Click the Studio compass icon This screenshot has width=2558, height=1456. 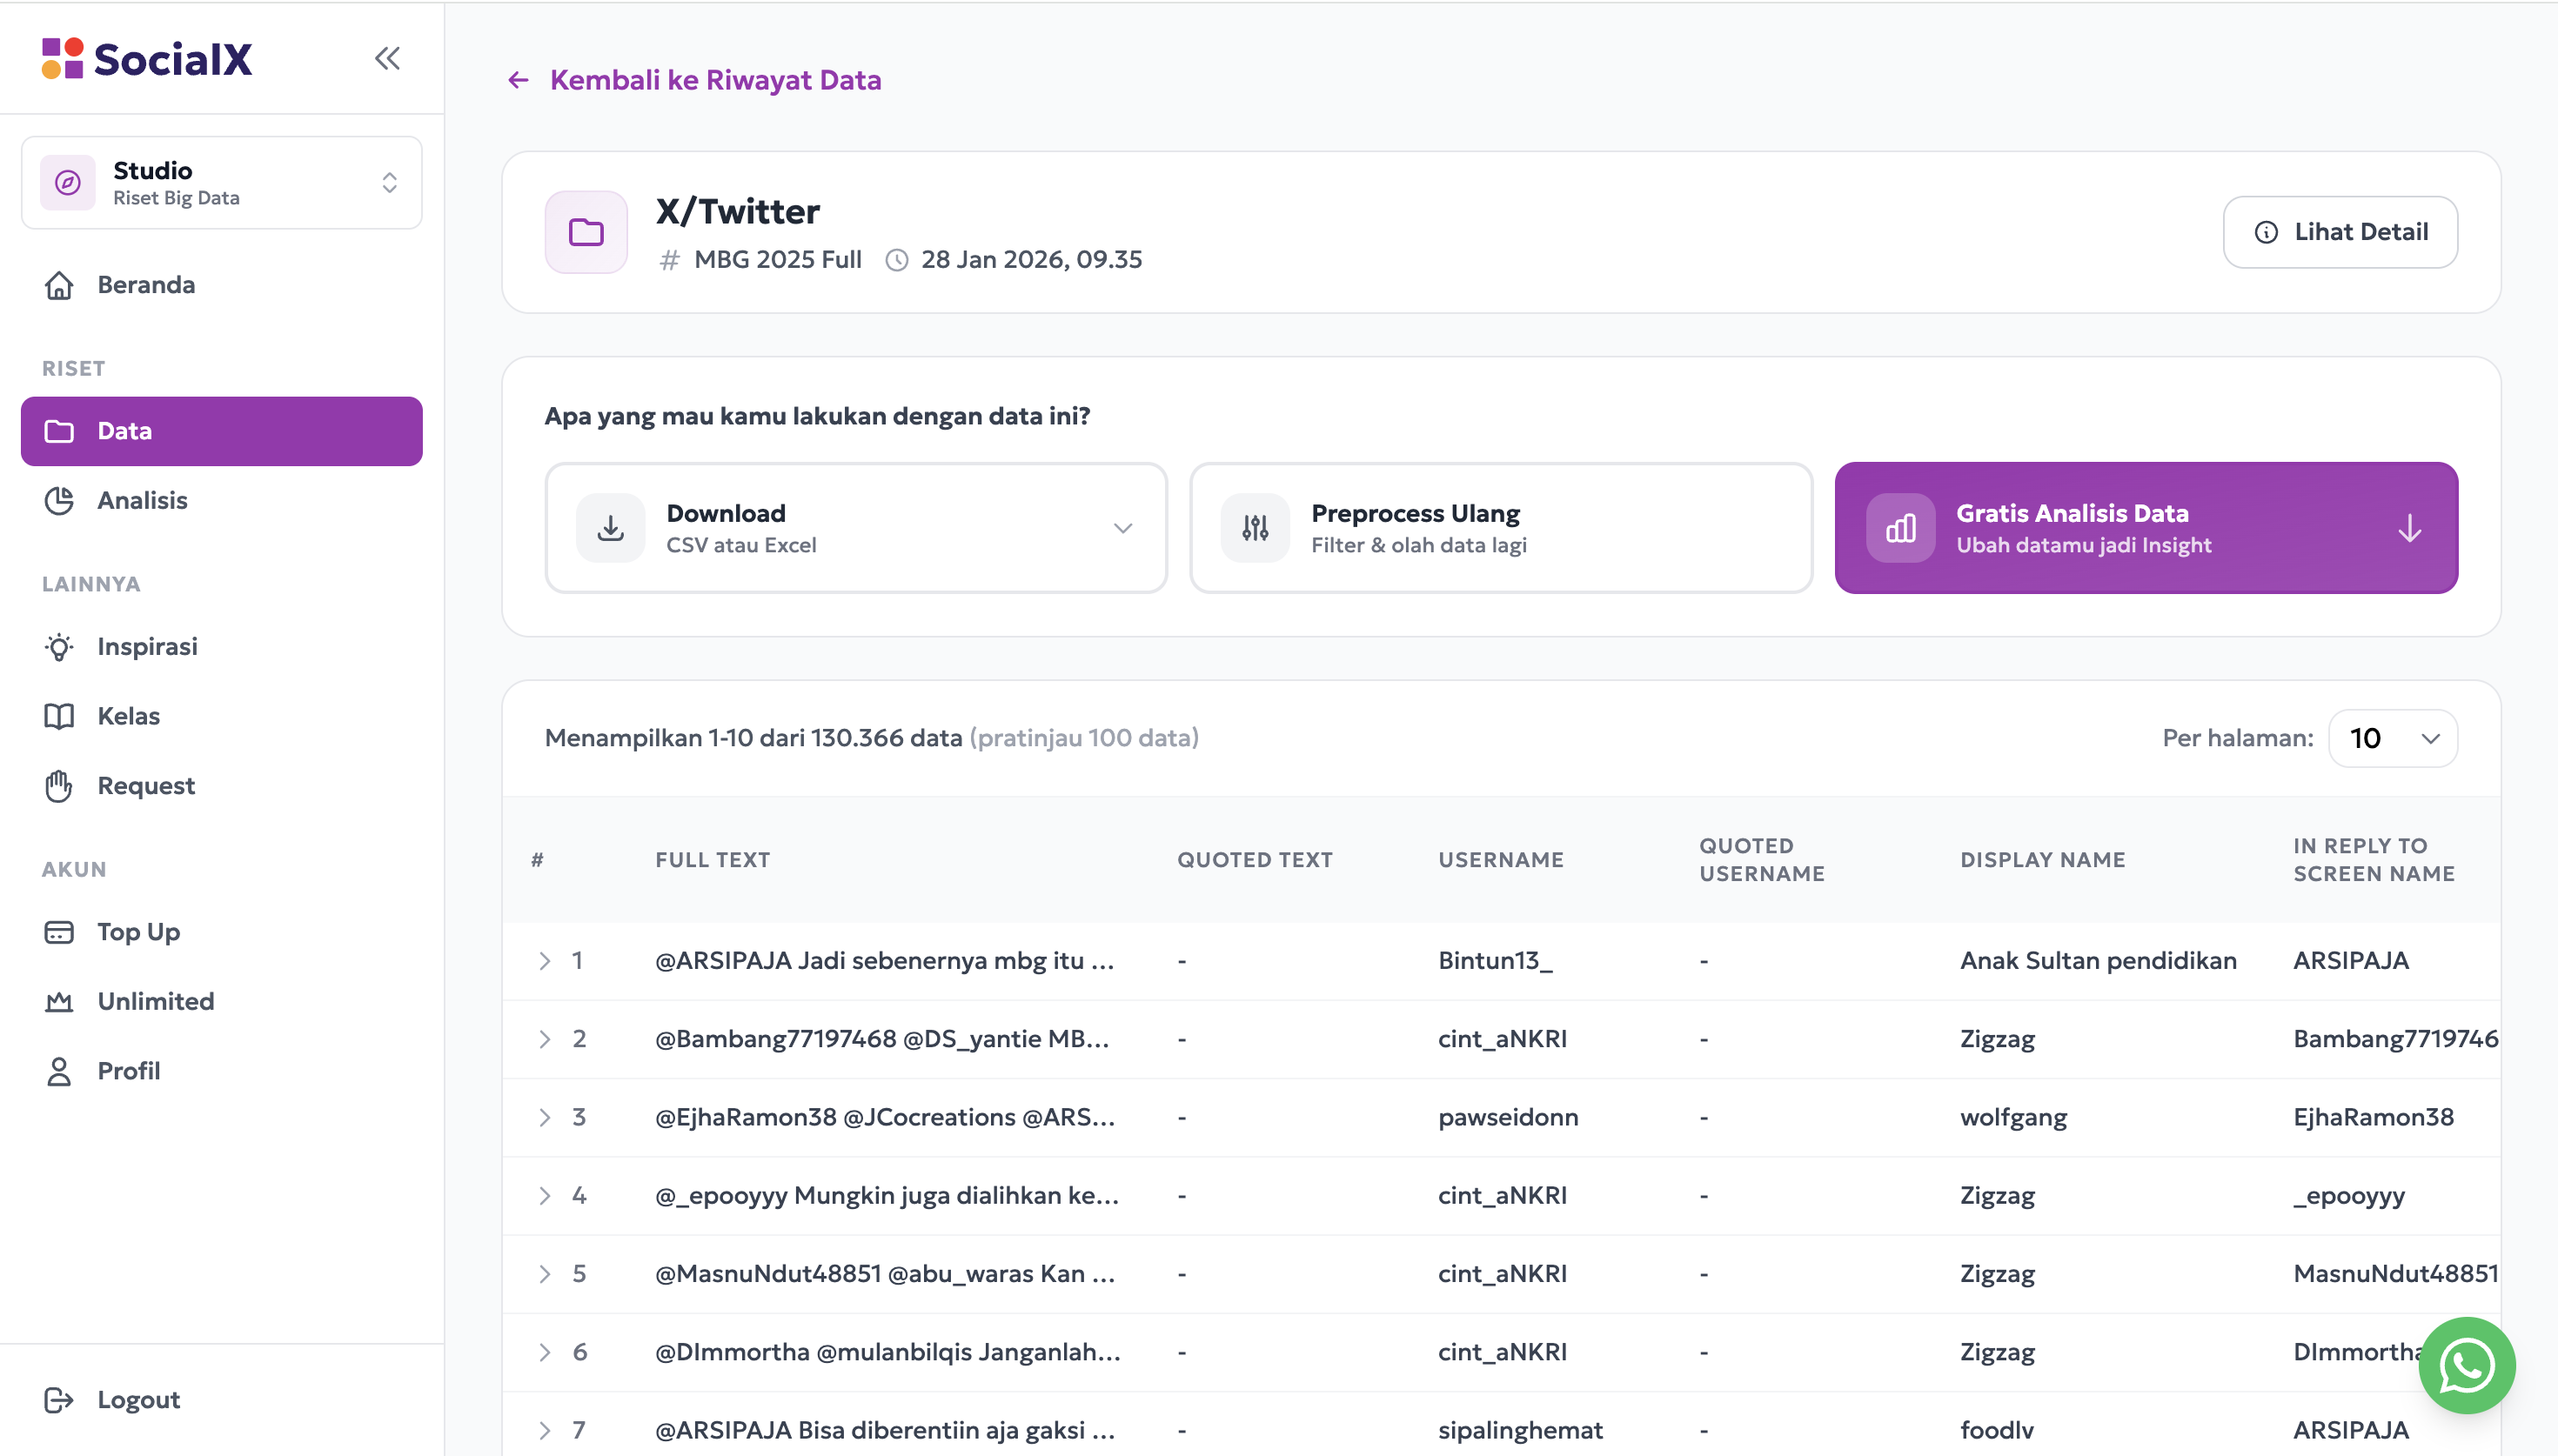68,182
